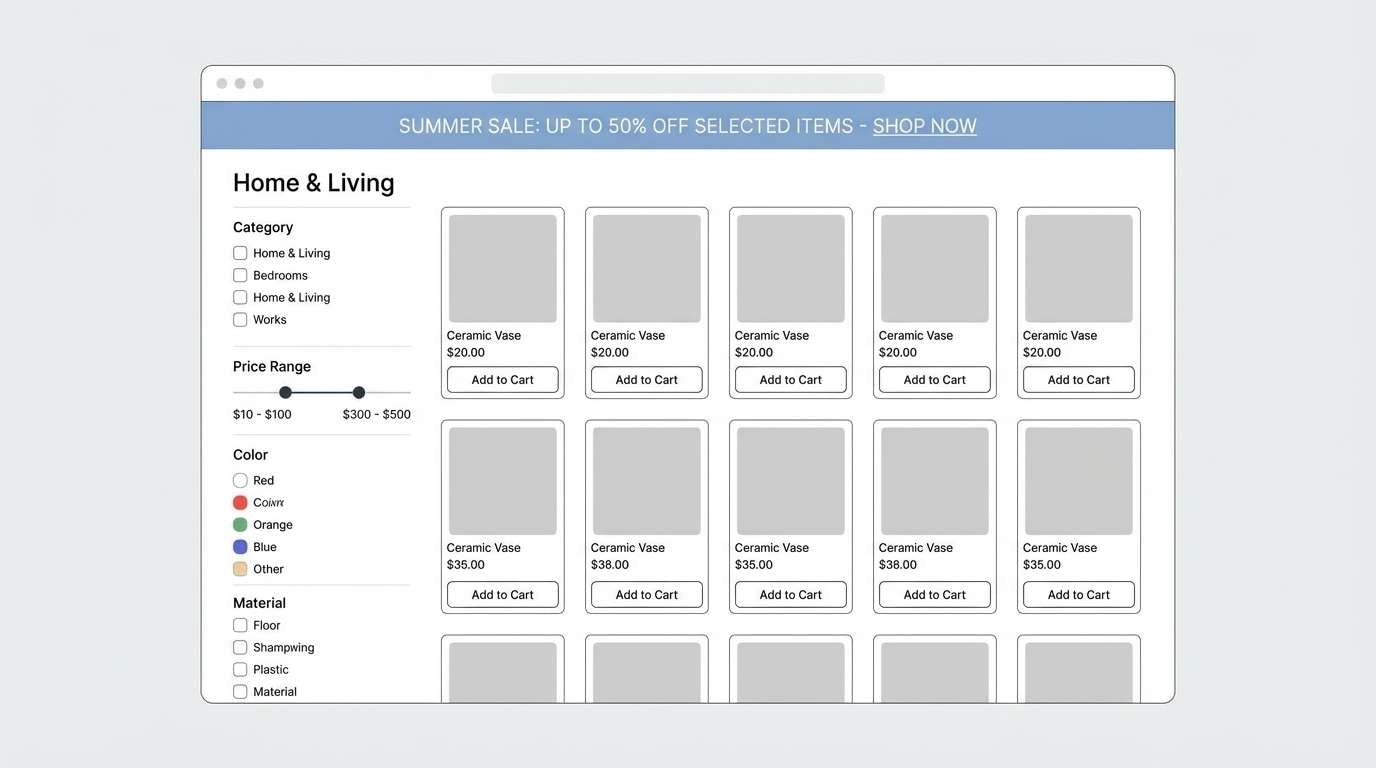Check the "Bedrooms" category filter
The image size is (1376, 768).
[x=239, y=274]
